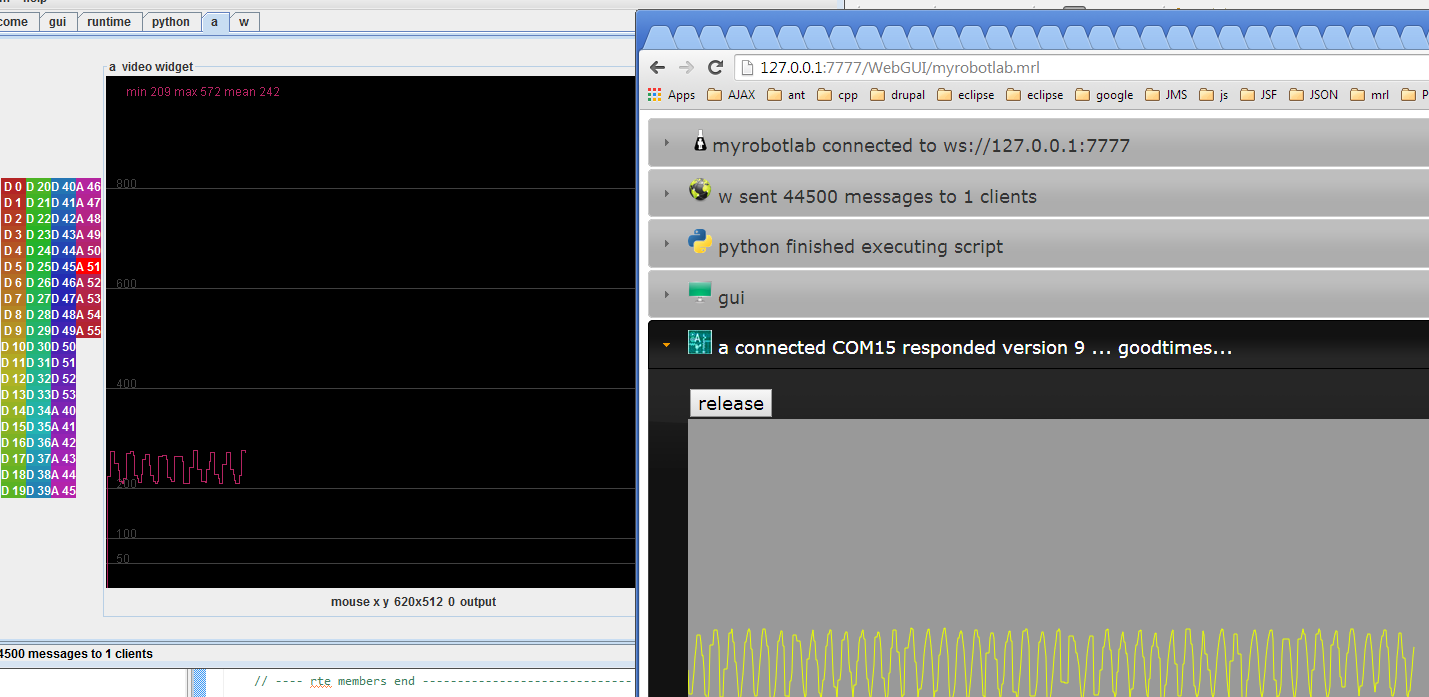Reload the WebGUI page in Chrome
Image resolution: width=1429 pixels, height=697 pixels.
click(x=715, y=67)
